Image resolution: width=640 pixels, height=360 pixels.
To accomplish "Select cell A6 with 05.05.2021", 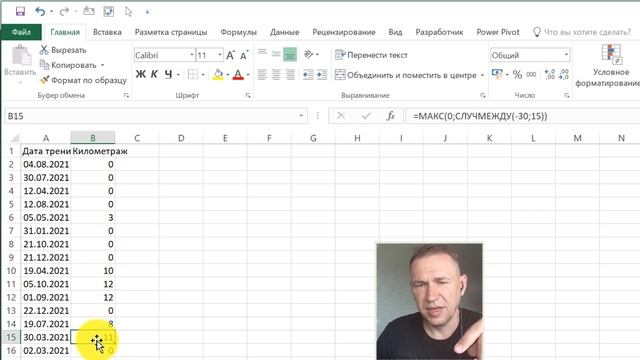I will point(46,218).
